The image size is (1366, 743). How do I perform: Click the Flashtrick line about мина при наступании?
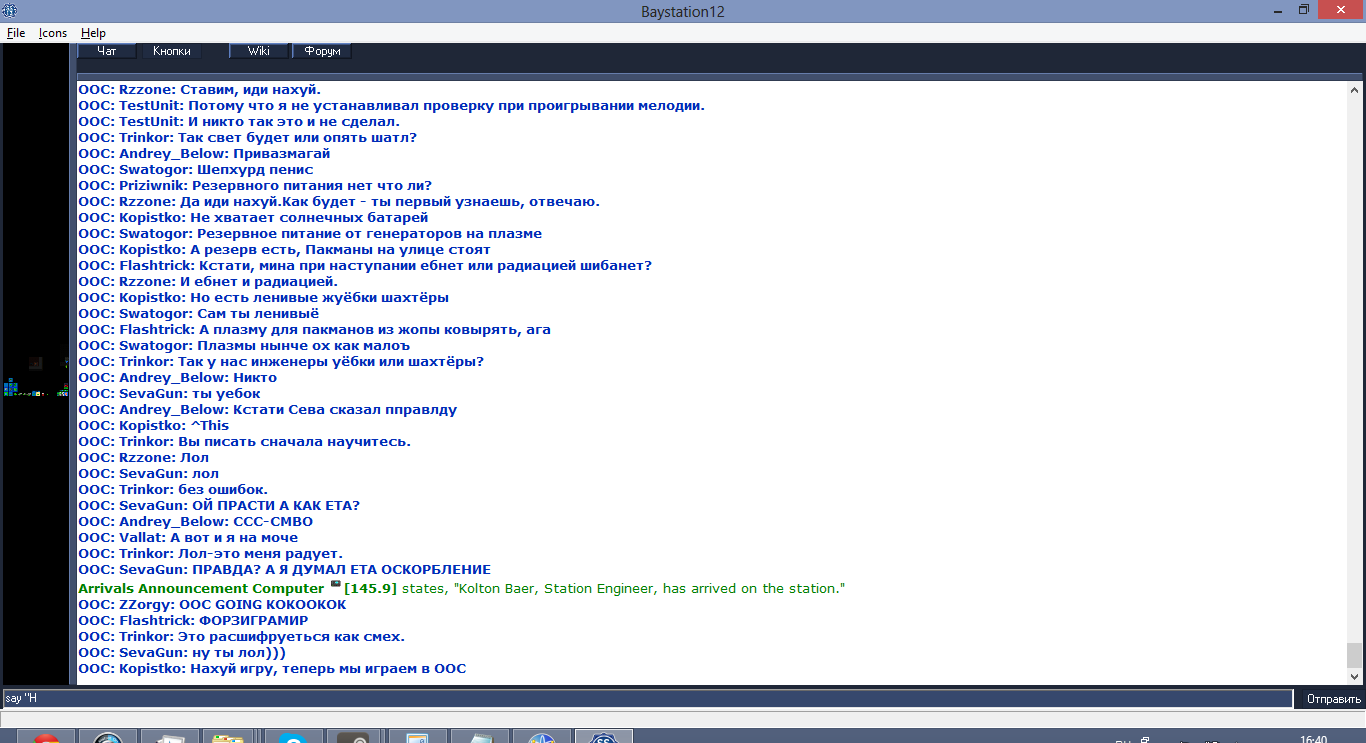365,266
